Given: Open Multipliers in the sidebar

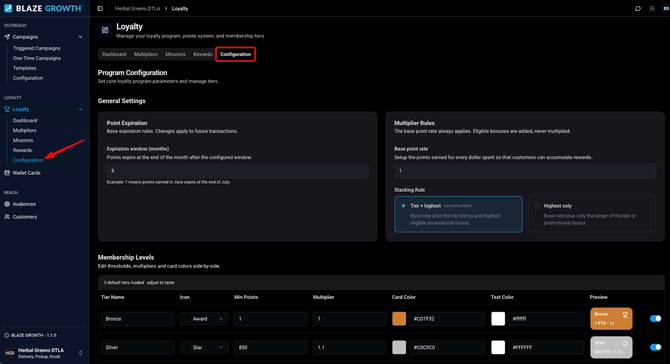Looking at the screenshot, I should tap(24, 130).
